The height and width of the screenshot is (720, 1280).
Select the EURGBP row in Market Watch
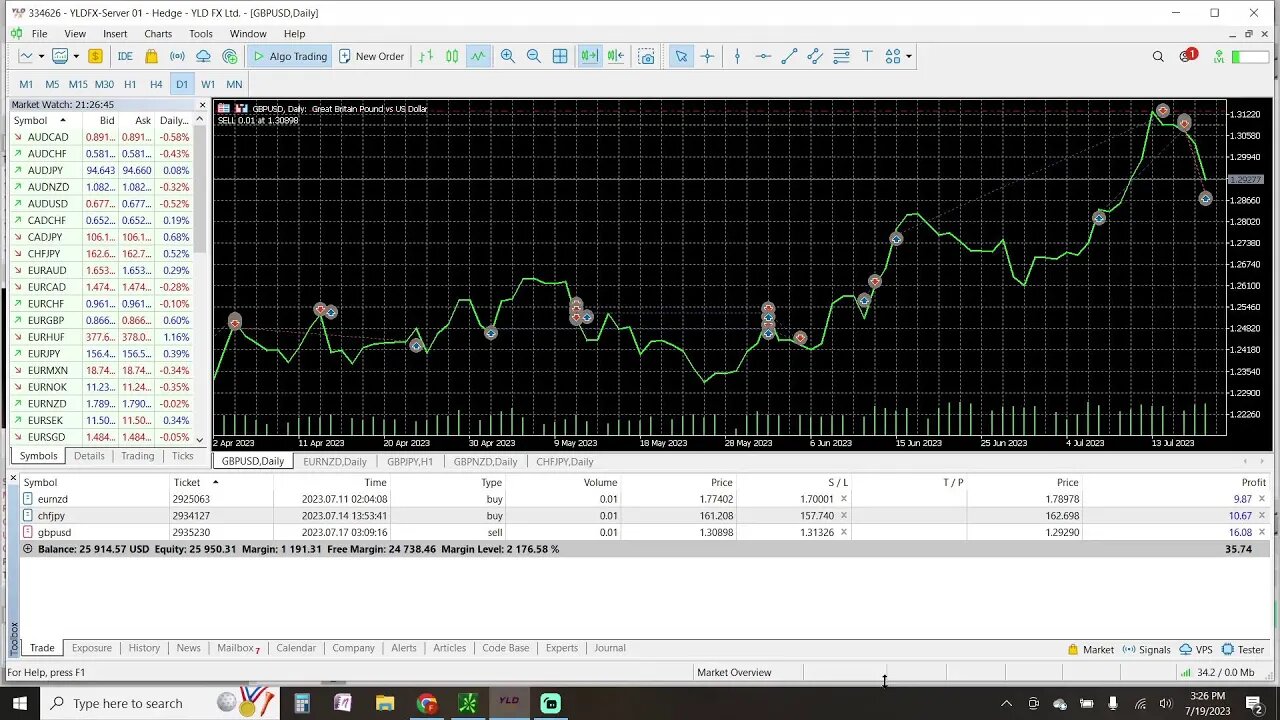pos(104,320)
